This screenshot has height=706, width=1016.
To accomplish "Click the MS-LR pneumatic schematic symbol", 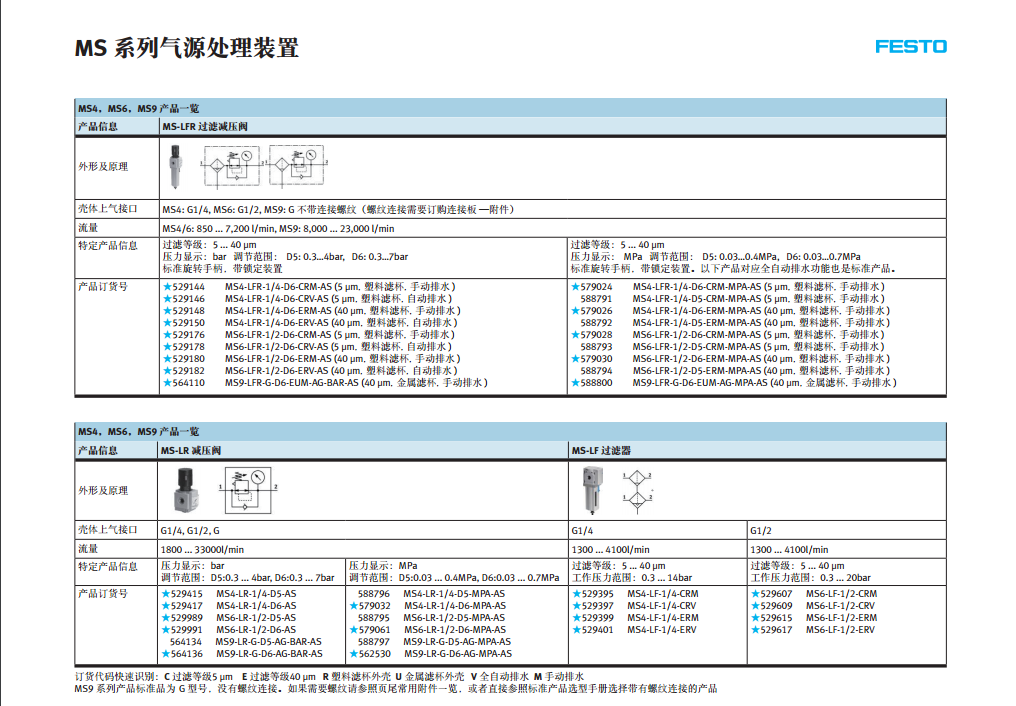I will [x=249, y=490].
